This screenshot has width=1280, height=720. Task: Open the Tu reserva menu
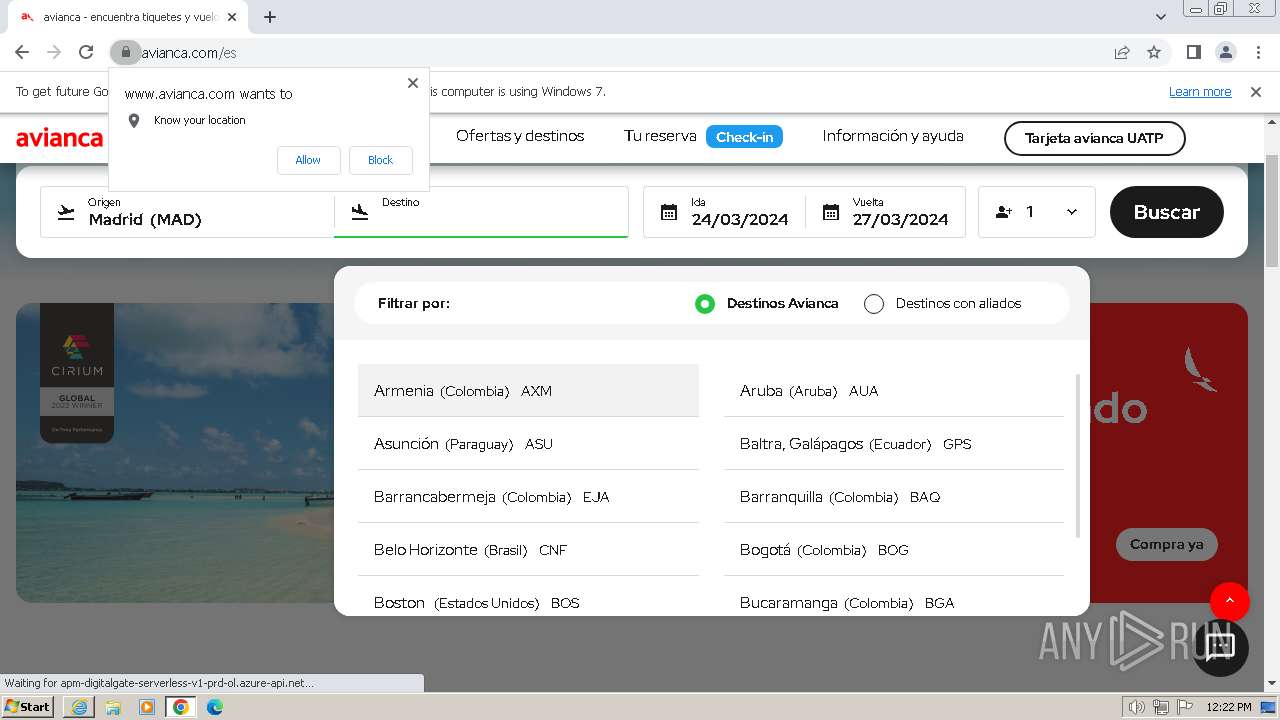tap(660, 136)
